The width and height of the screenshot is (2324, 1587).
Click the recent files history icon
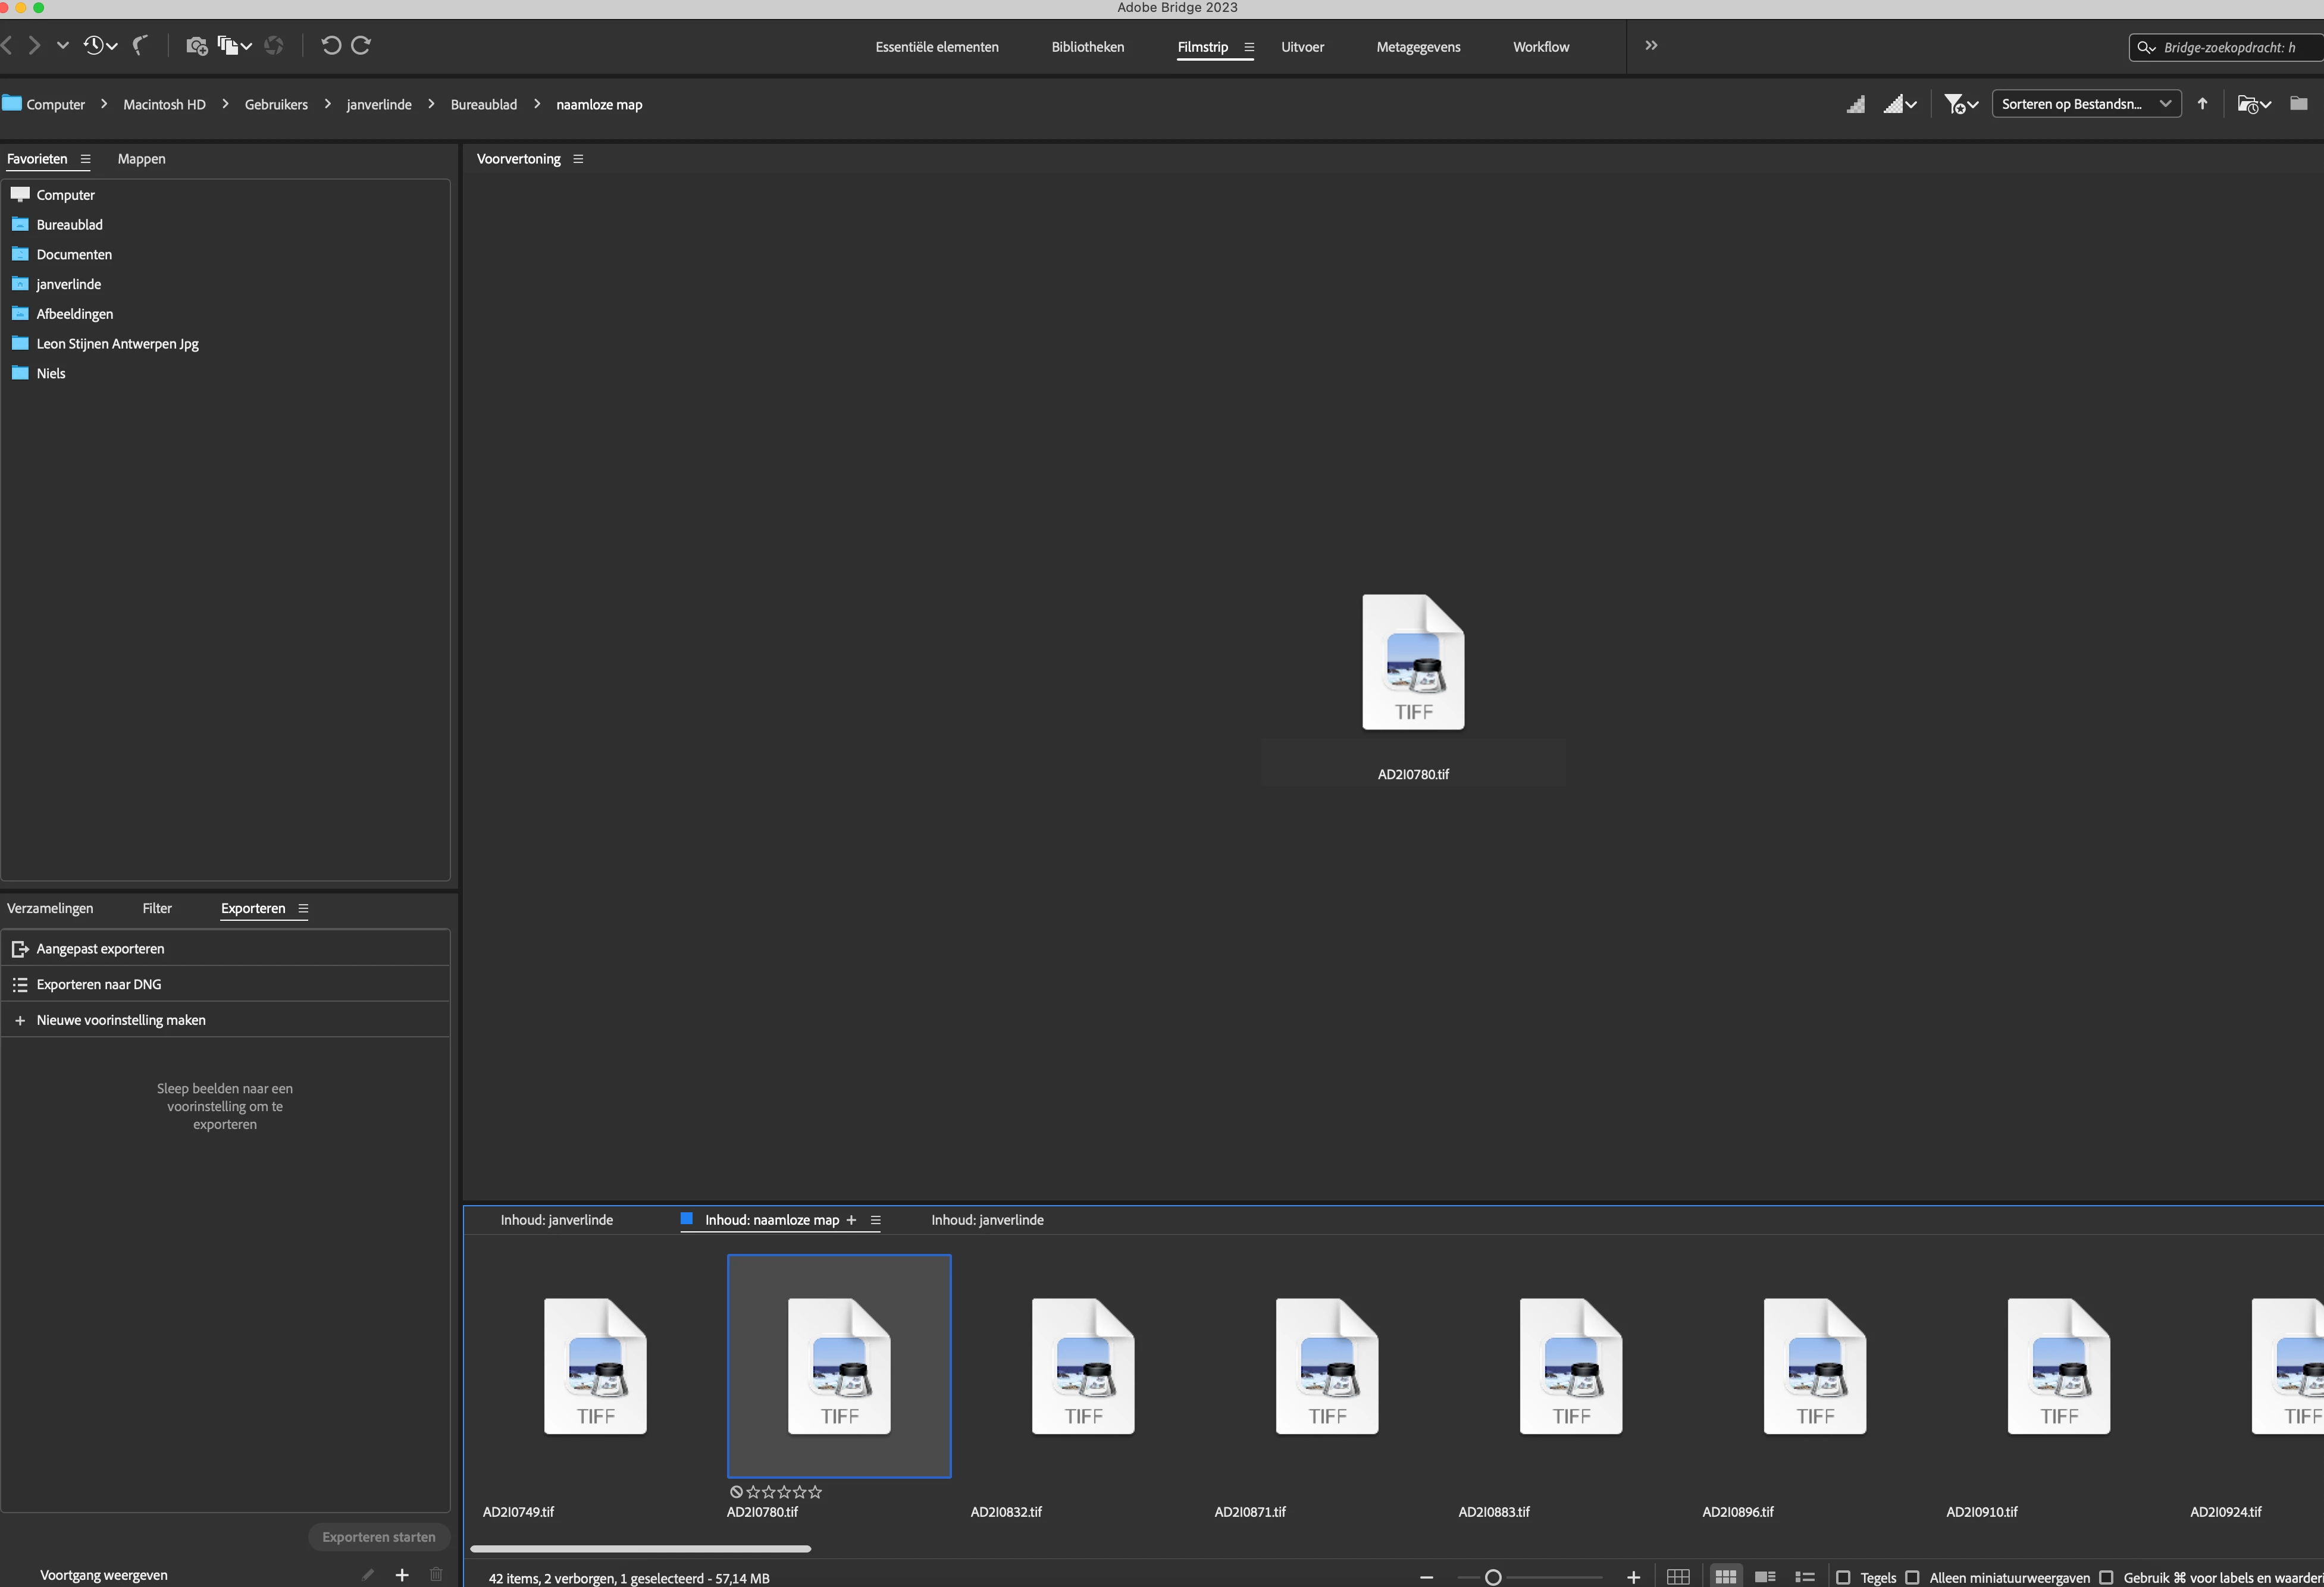coord(94,45)
